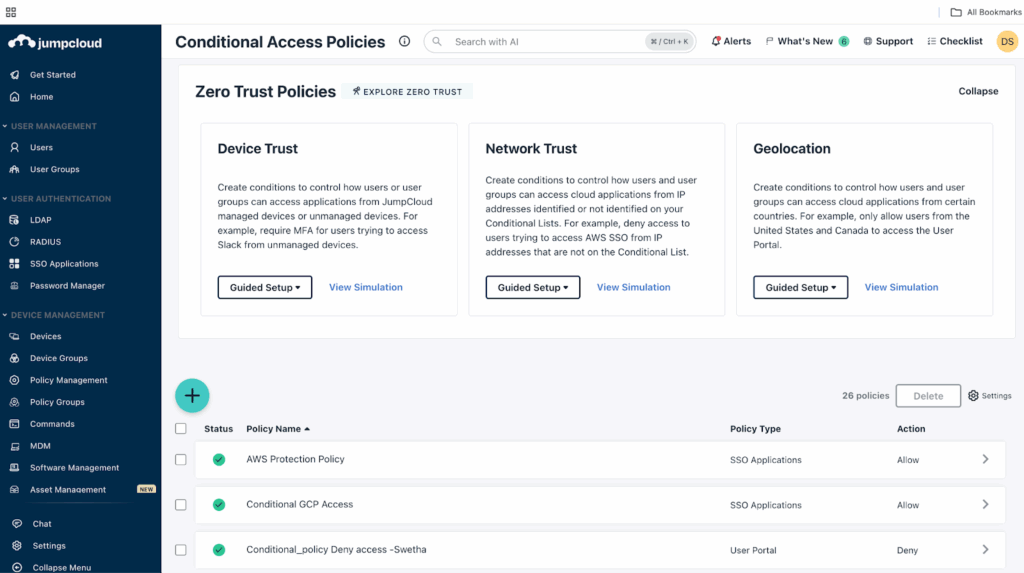The width and height of the screenshot is (1024, 573).
Task: Click the teal plus add policy button
Action: (x=192, y=395)
